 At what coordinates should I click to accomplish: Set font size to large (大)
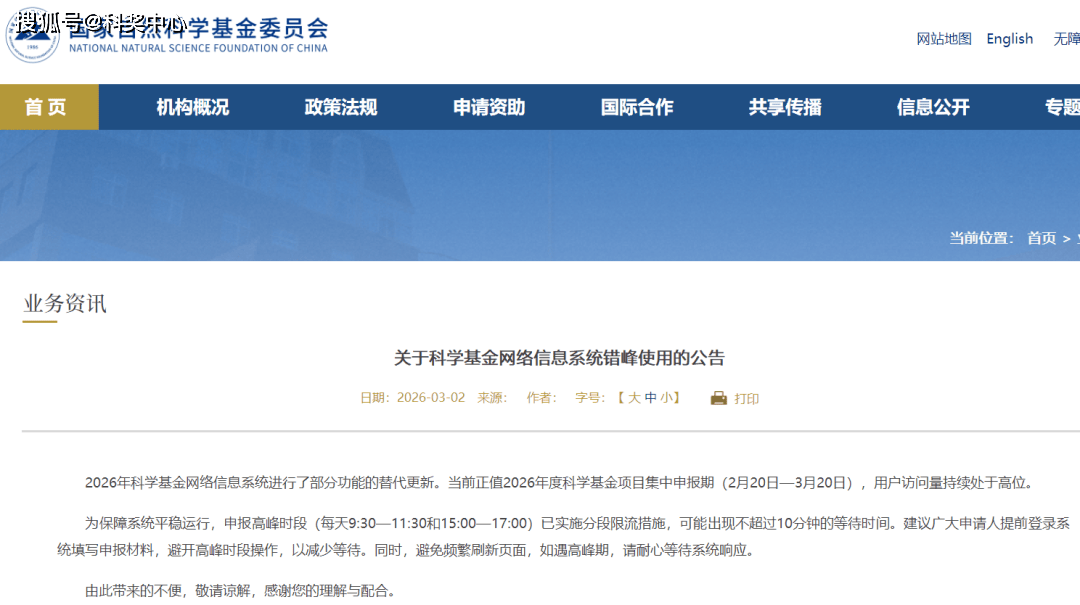[x=634, y=398]
